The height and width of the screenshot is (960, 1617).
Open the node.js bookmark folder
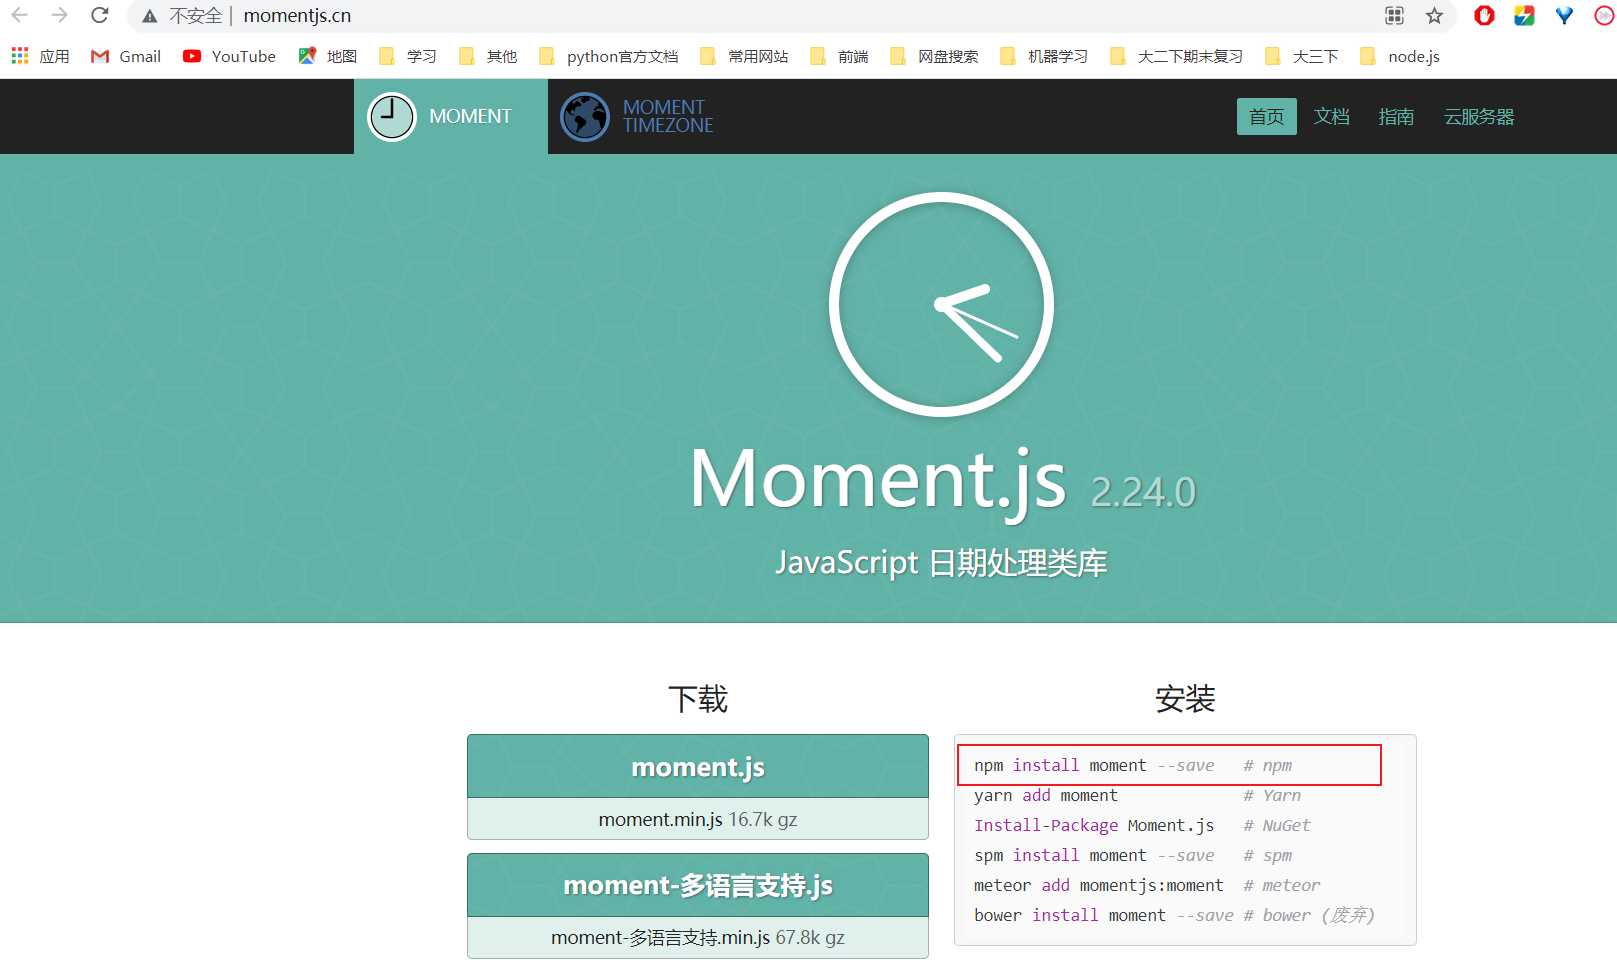(x=1400, y=56)
